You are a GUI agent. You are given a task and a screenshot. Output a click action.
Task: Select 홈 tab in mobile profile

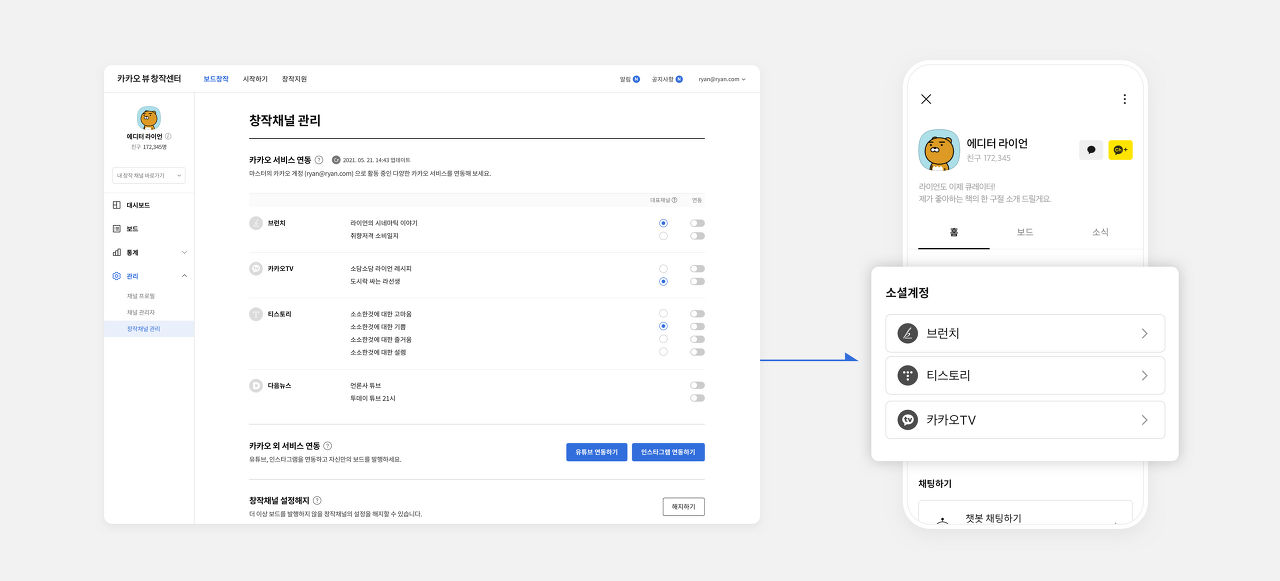coord(954,232)
